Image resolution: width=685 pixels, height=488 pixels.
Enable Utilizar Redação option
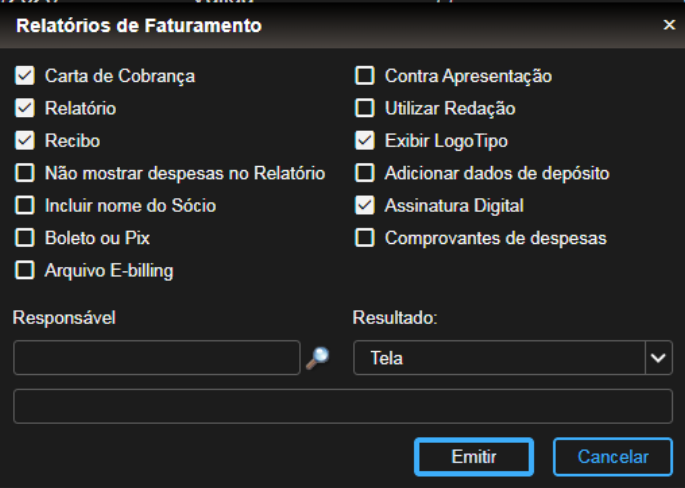point(365,108)
